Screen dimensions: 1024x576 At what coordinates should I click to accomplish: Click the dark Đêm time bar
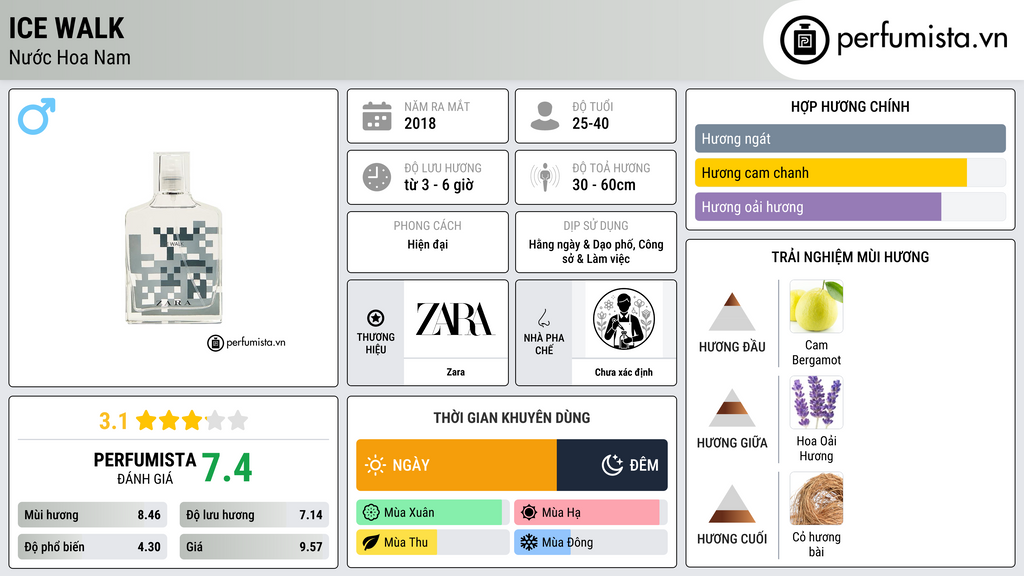click(612, 465)
